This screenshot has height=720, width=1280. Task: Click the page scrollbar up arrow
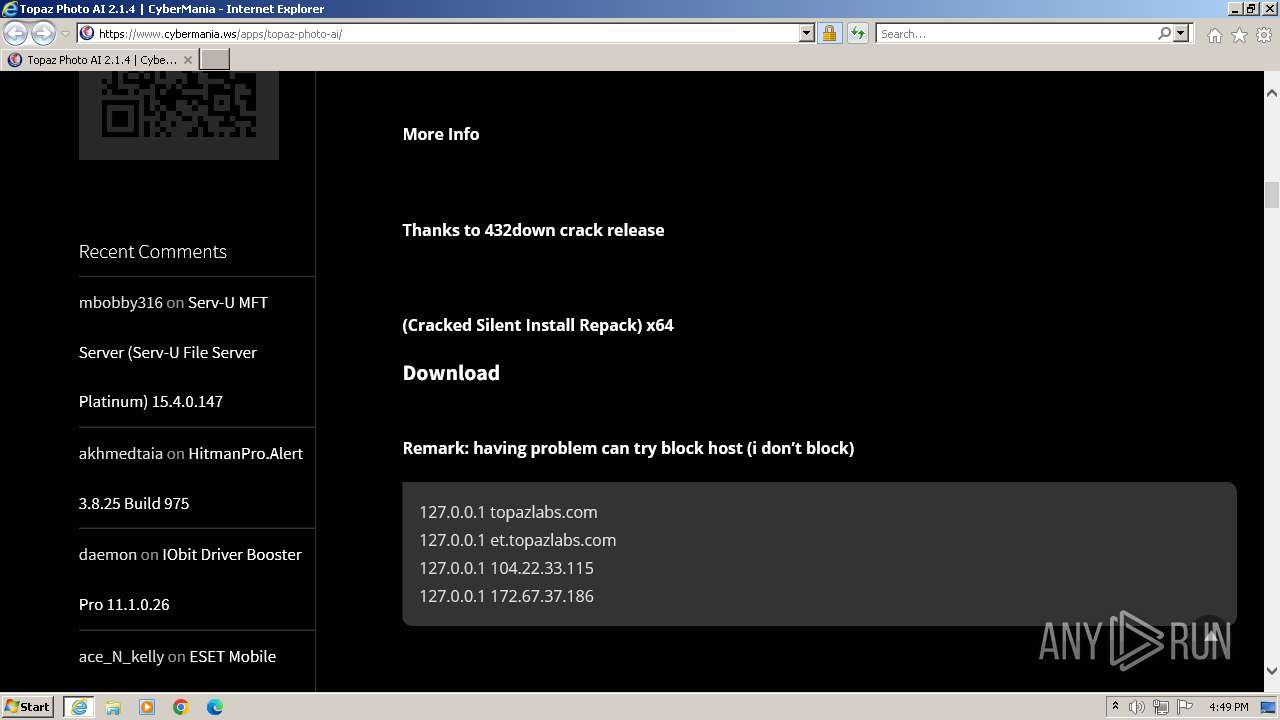1272,93
